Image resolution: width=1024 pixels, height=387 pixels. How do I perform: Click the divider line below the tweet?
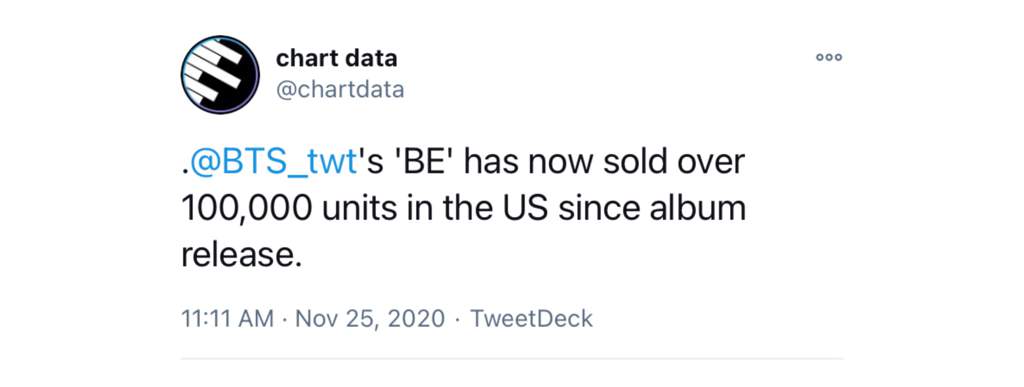click(512, 358)
